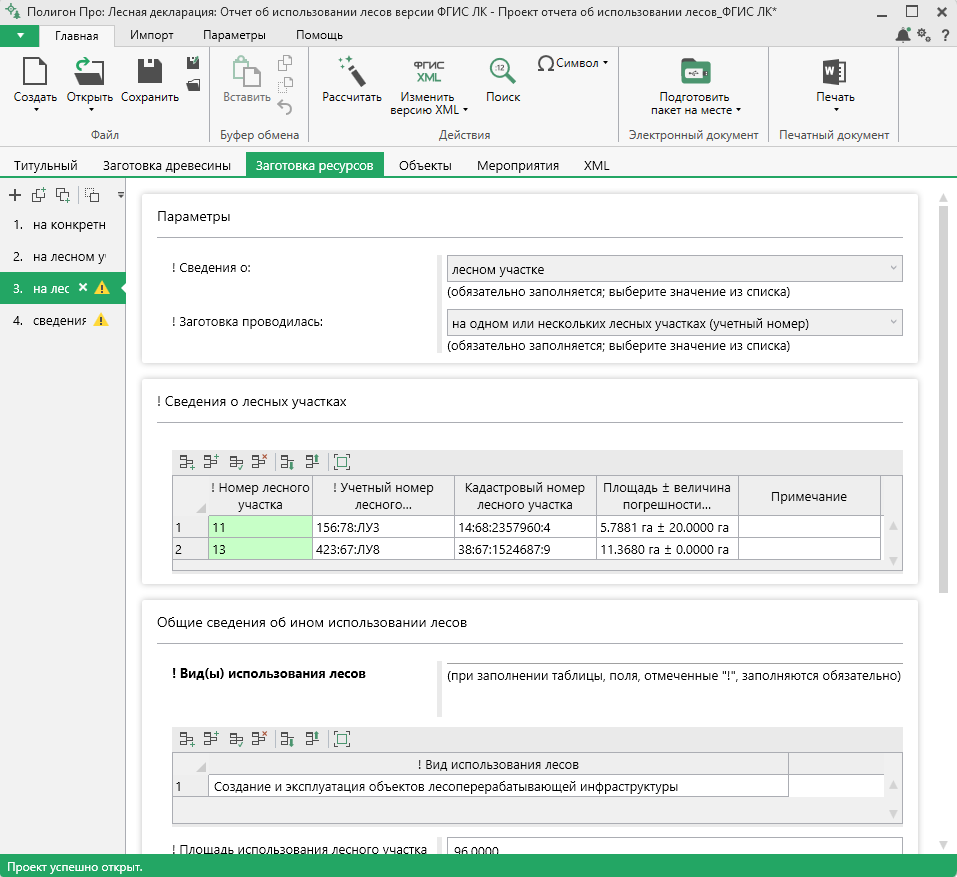Screen dimensions: 957x877
Task: Click the Открыть open folder icon
Action: tap(89, 71)
